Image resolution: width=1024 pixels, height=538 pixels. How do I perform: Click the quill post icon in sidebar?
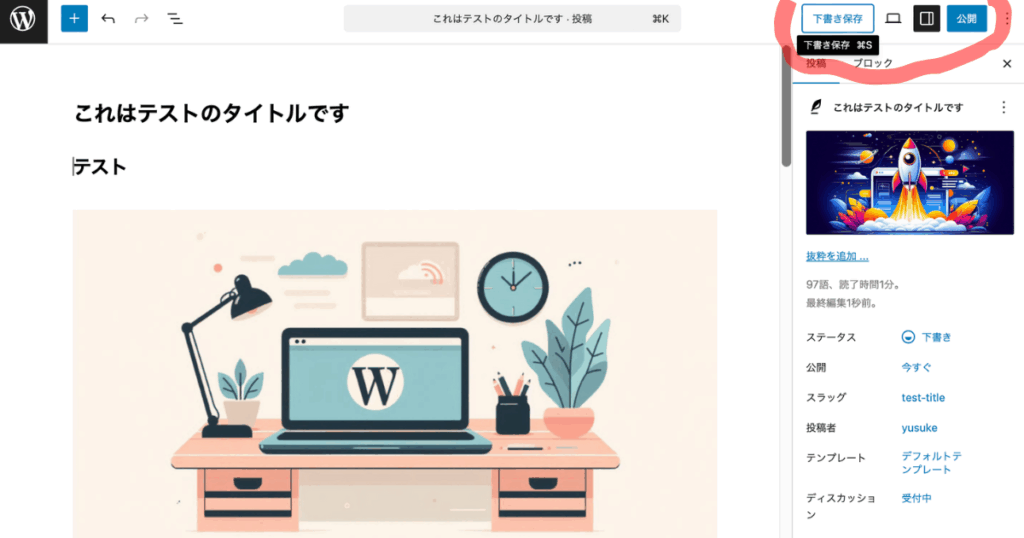coord(816,107)
